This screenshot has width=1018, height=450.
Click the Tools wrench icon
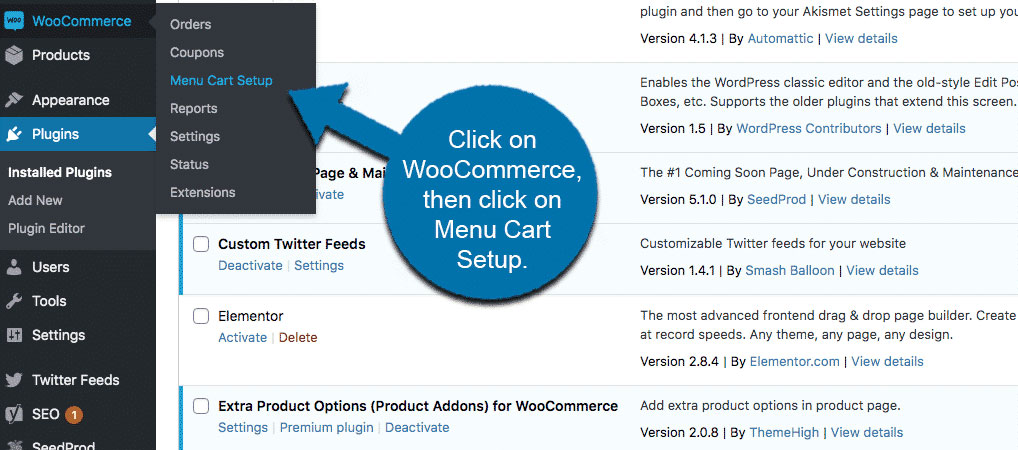pyautogui.click(x=14, y=301)
